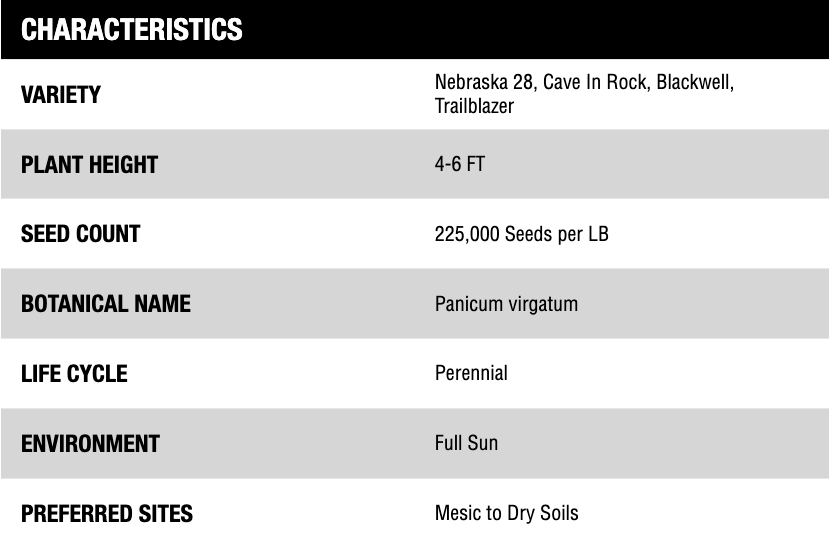Select the word 'virgatum'
This screenshot has width=833, height=549.
[543, 304]
